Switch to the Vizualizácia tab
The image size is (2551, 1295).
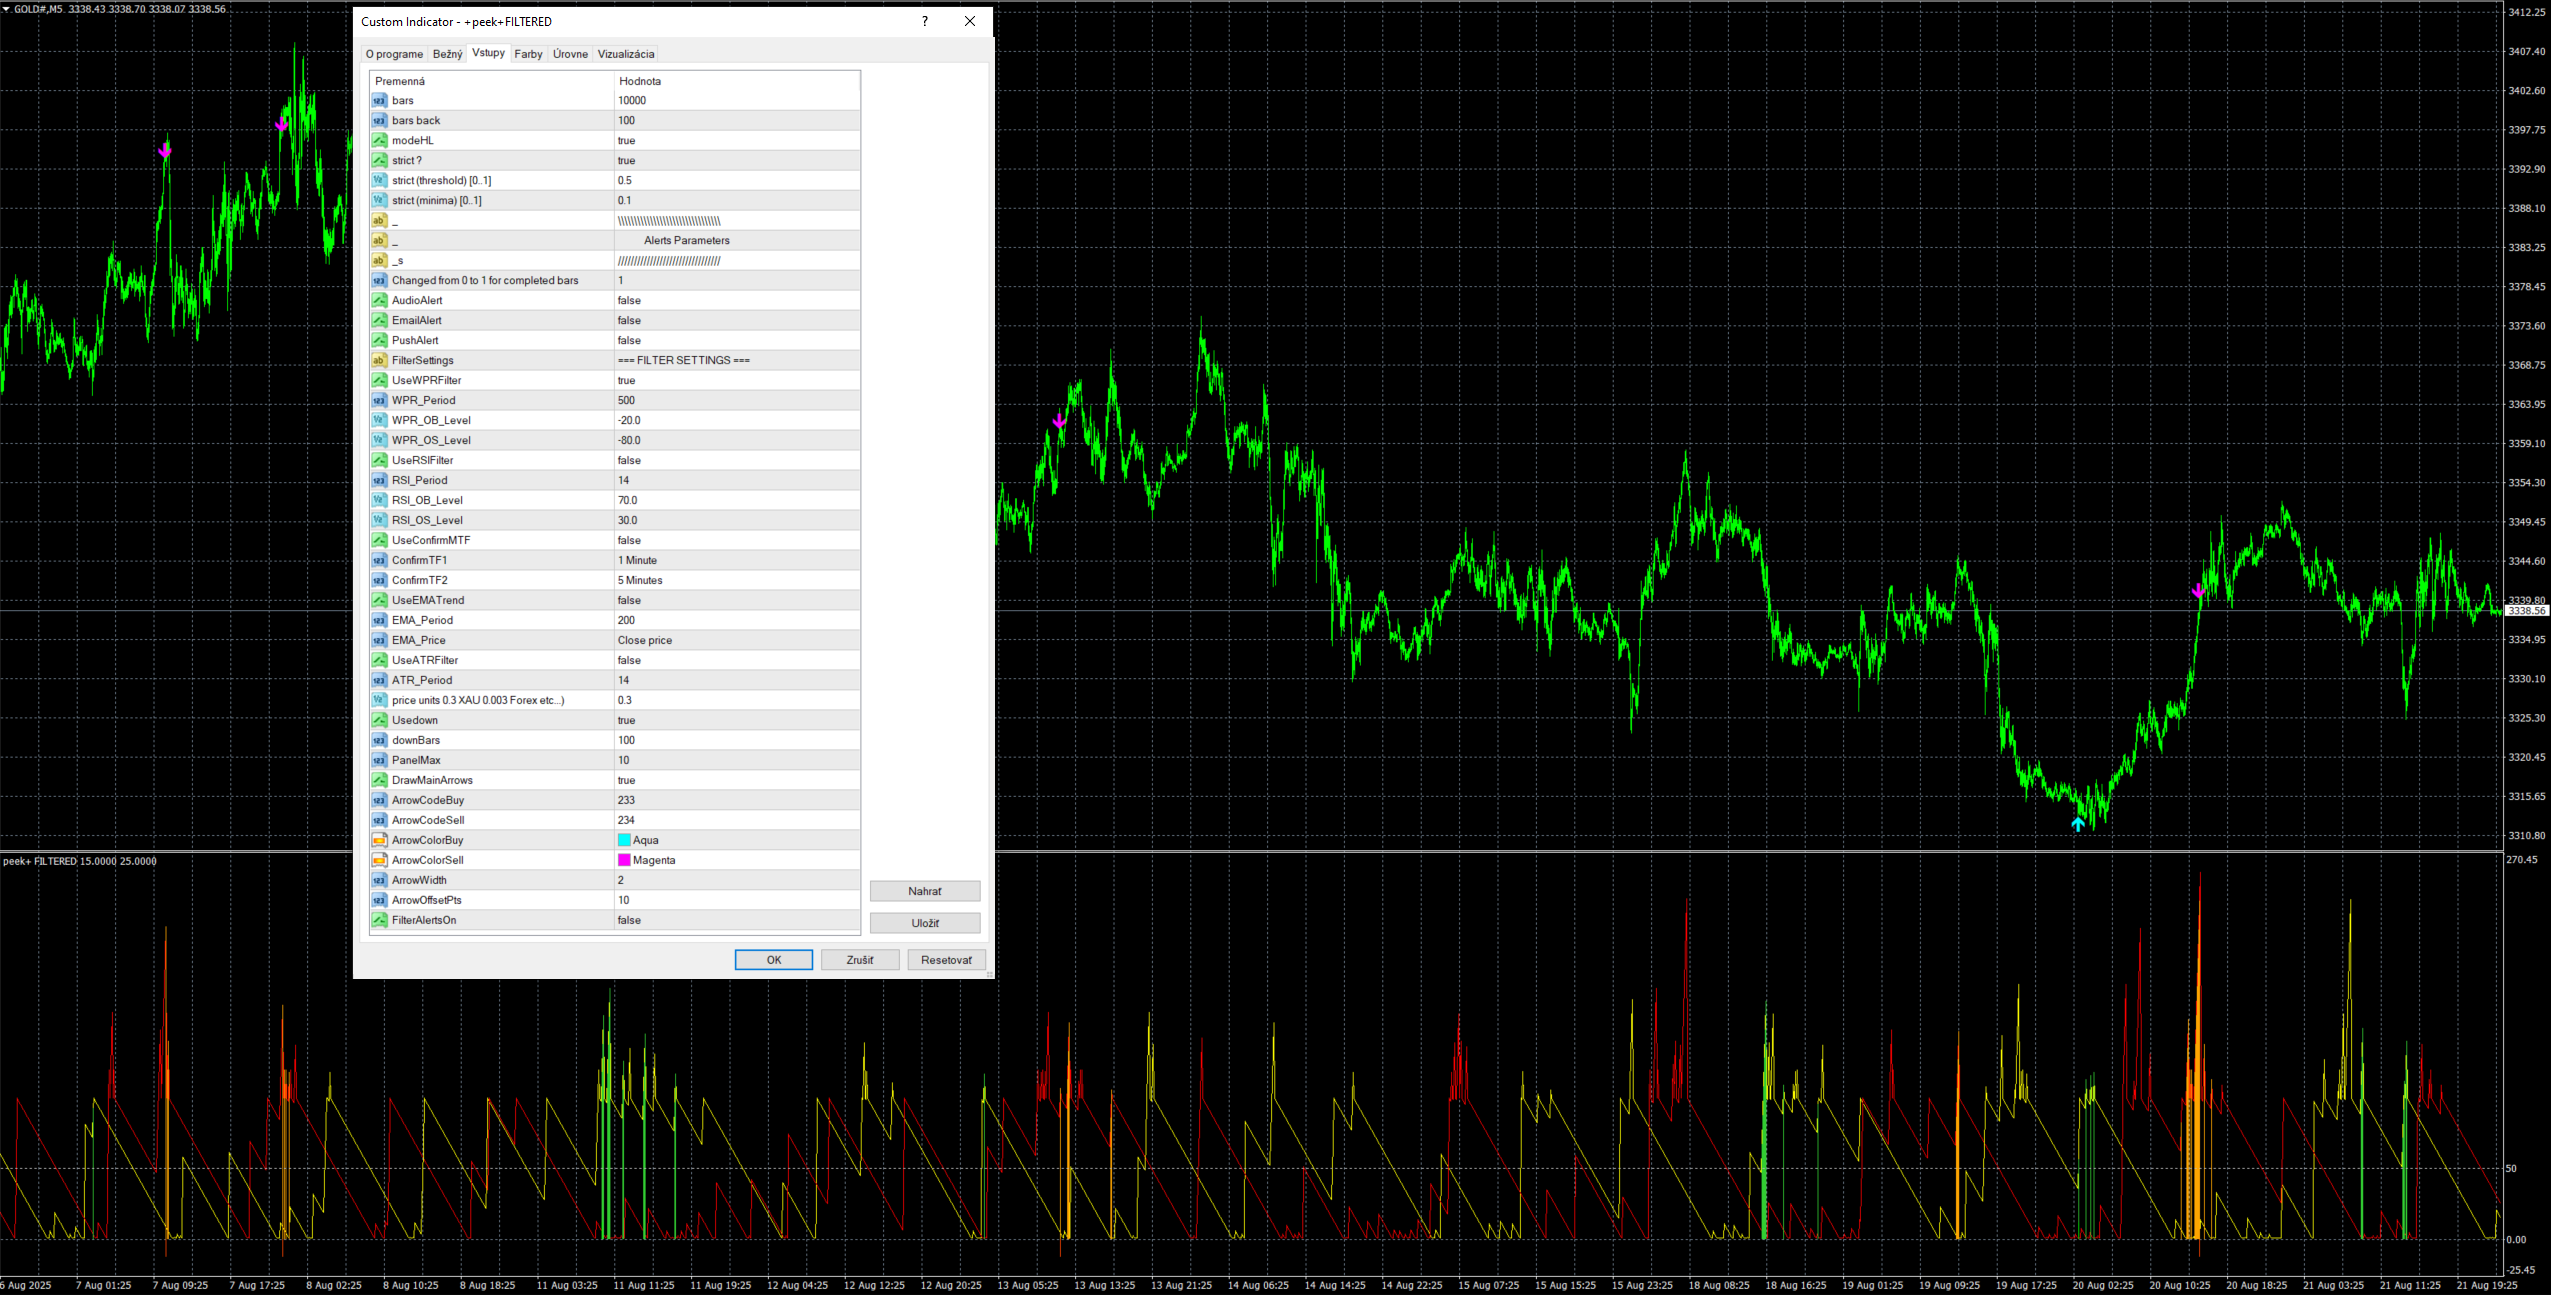click(x=626, y=54)
